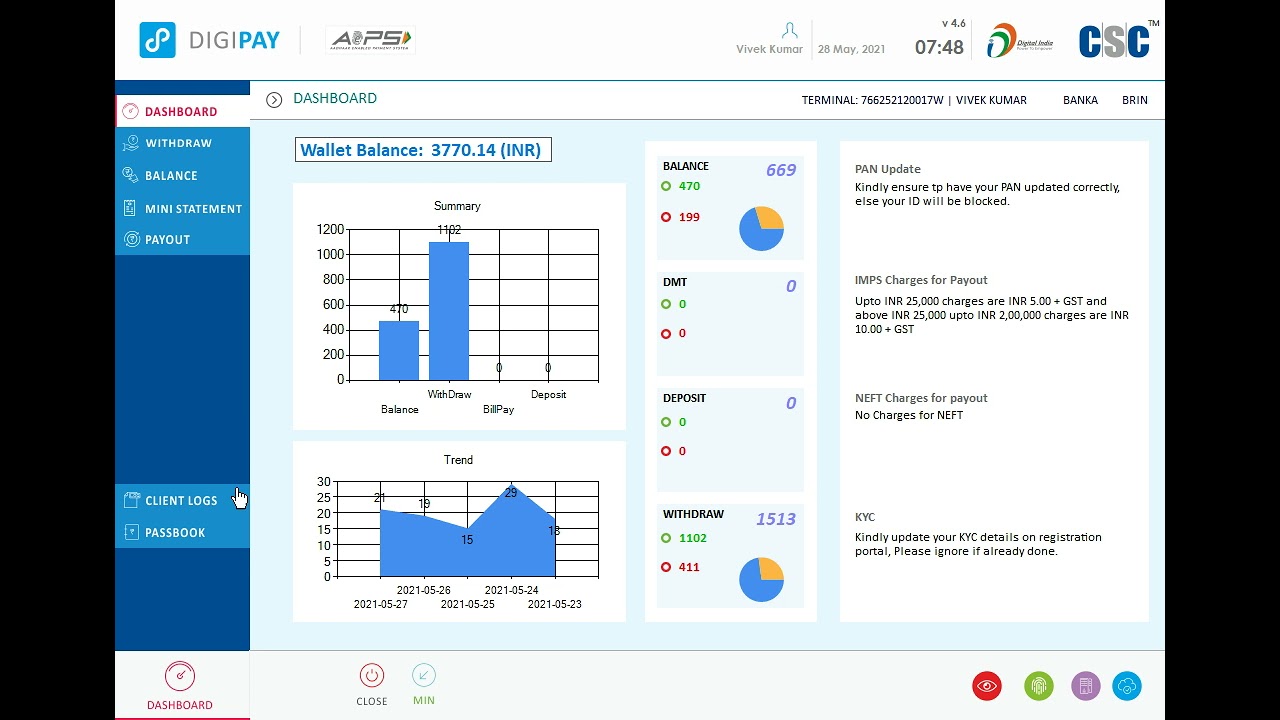This screenshot has width=1280, height=720.
Task: Collapse the sidebar with the arrow beside Dashboard
Action: point(274,100)
